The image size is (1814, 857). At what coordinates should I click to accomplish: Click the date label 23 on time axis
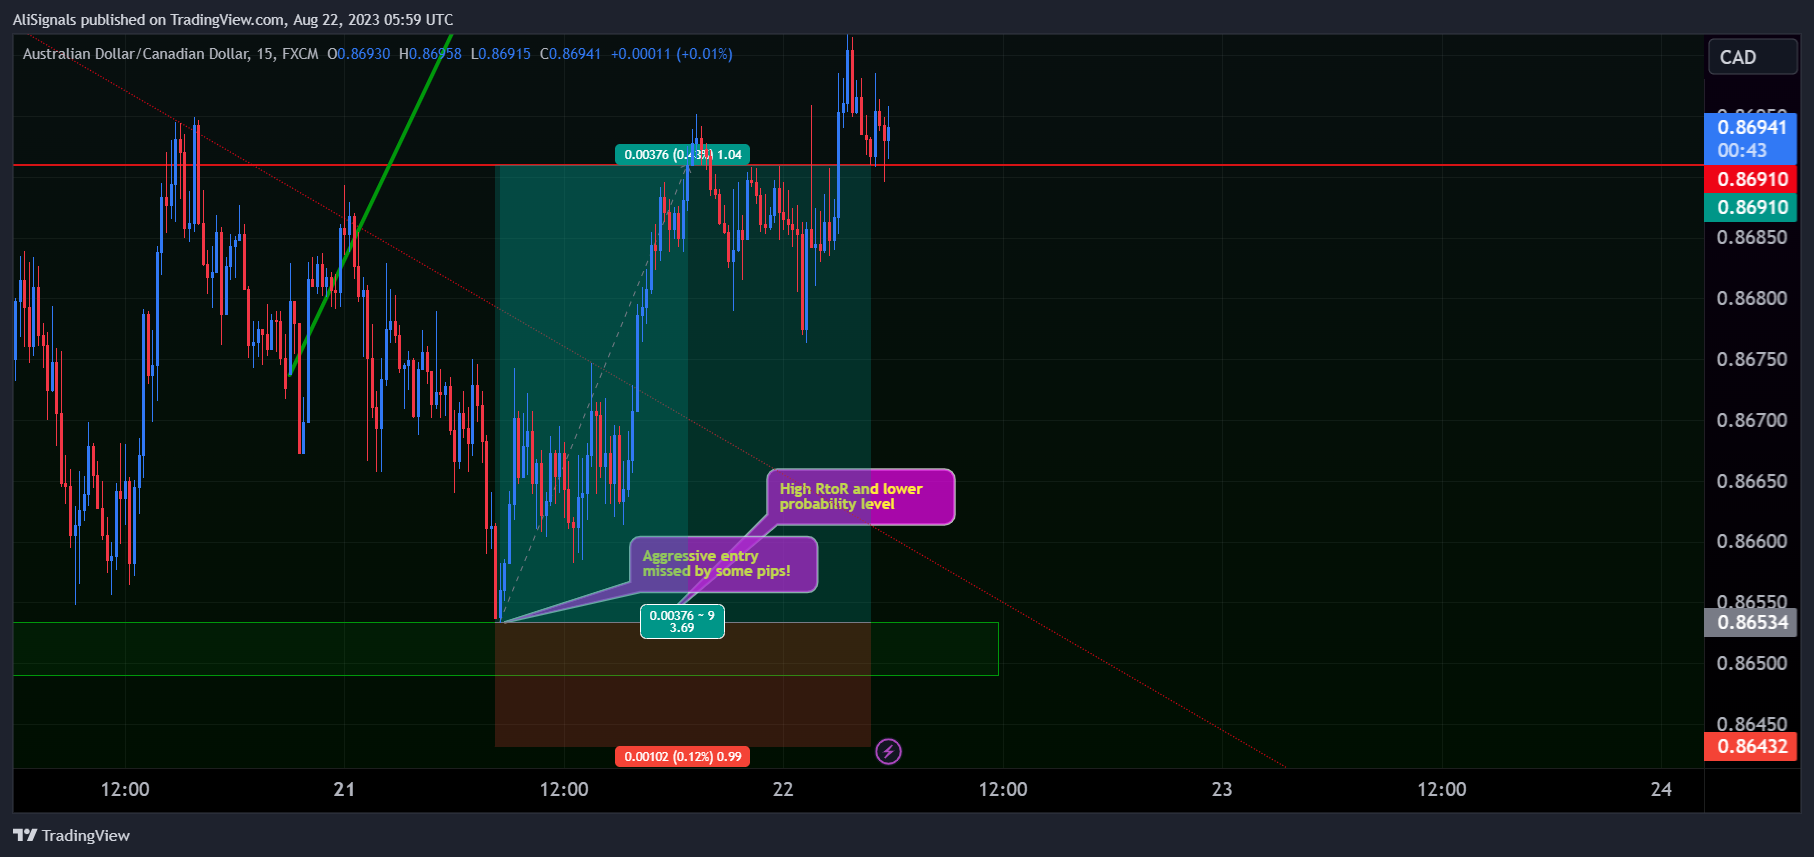1222,789
